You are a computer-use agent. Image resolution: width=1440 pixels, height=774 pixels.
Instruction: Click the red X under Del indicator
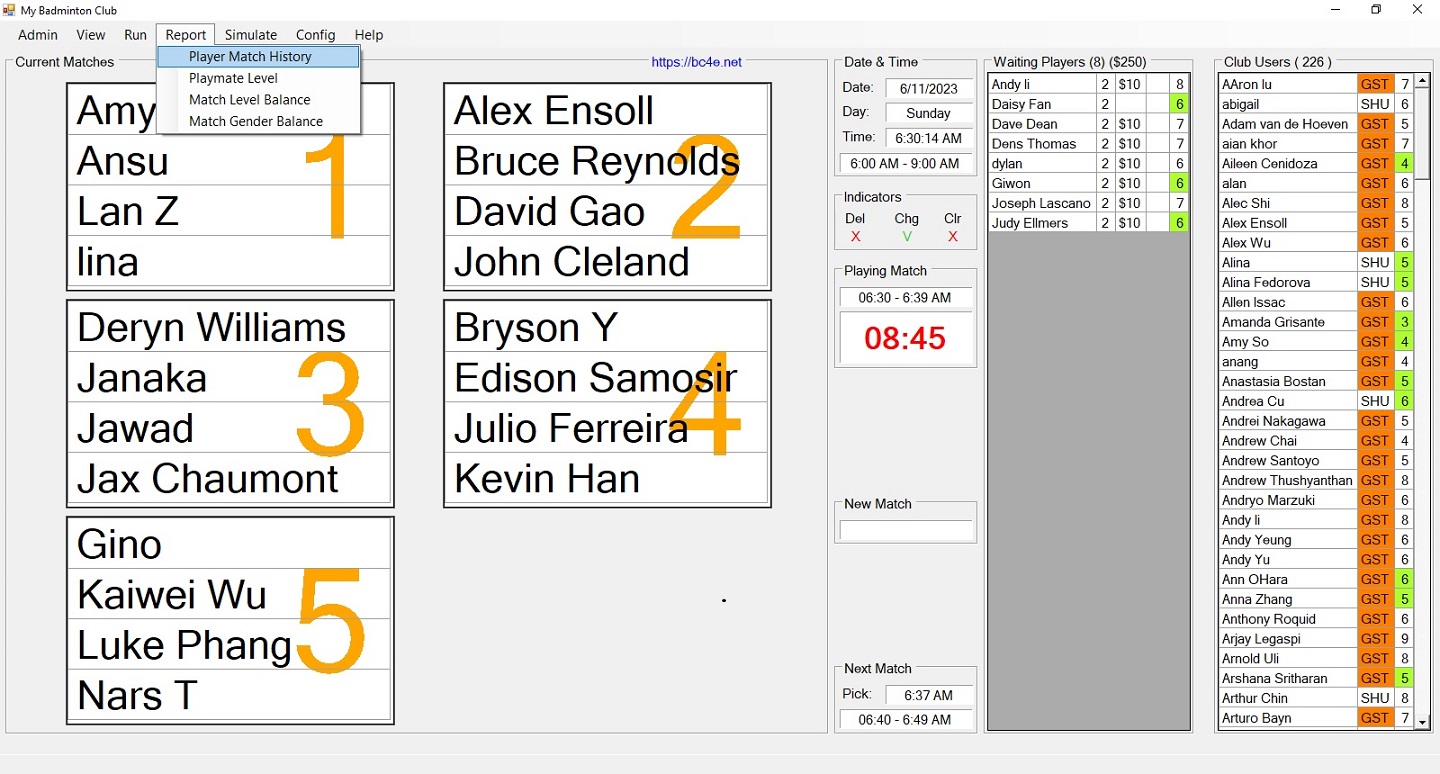(x=855, y=237)
